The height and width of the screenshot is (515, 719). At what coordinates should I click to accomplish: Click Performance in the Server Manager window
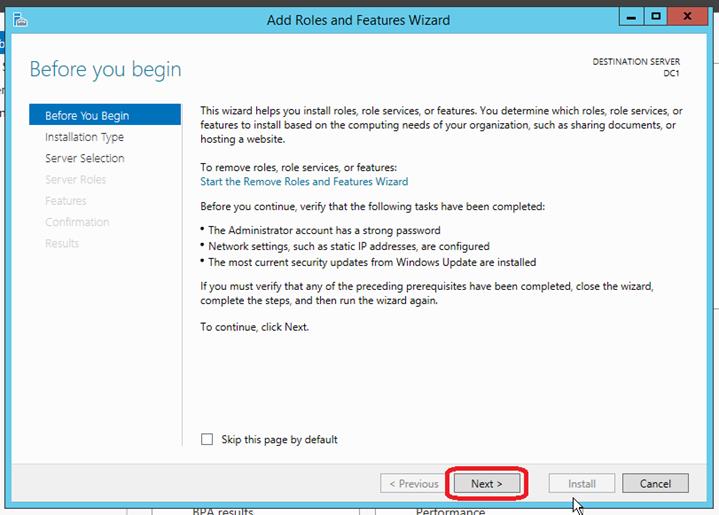tap(450, 511)
